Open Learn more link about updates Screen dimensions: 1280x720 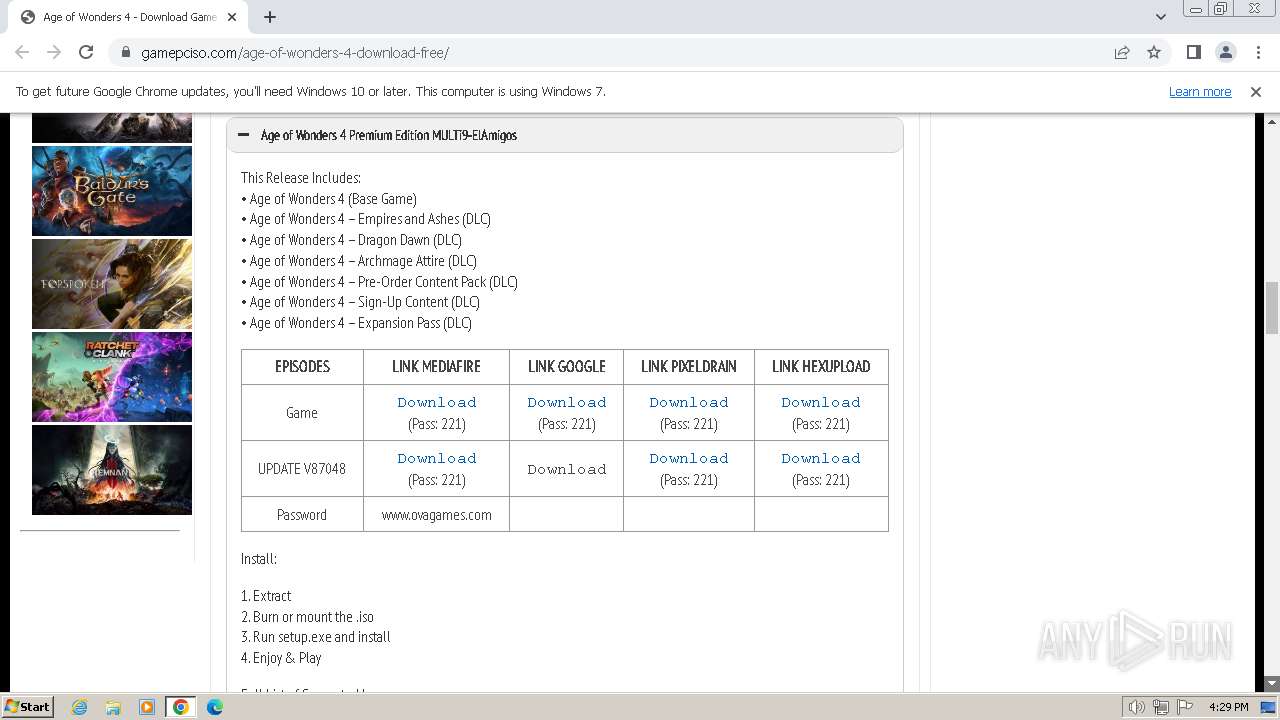coord(1200,91)
